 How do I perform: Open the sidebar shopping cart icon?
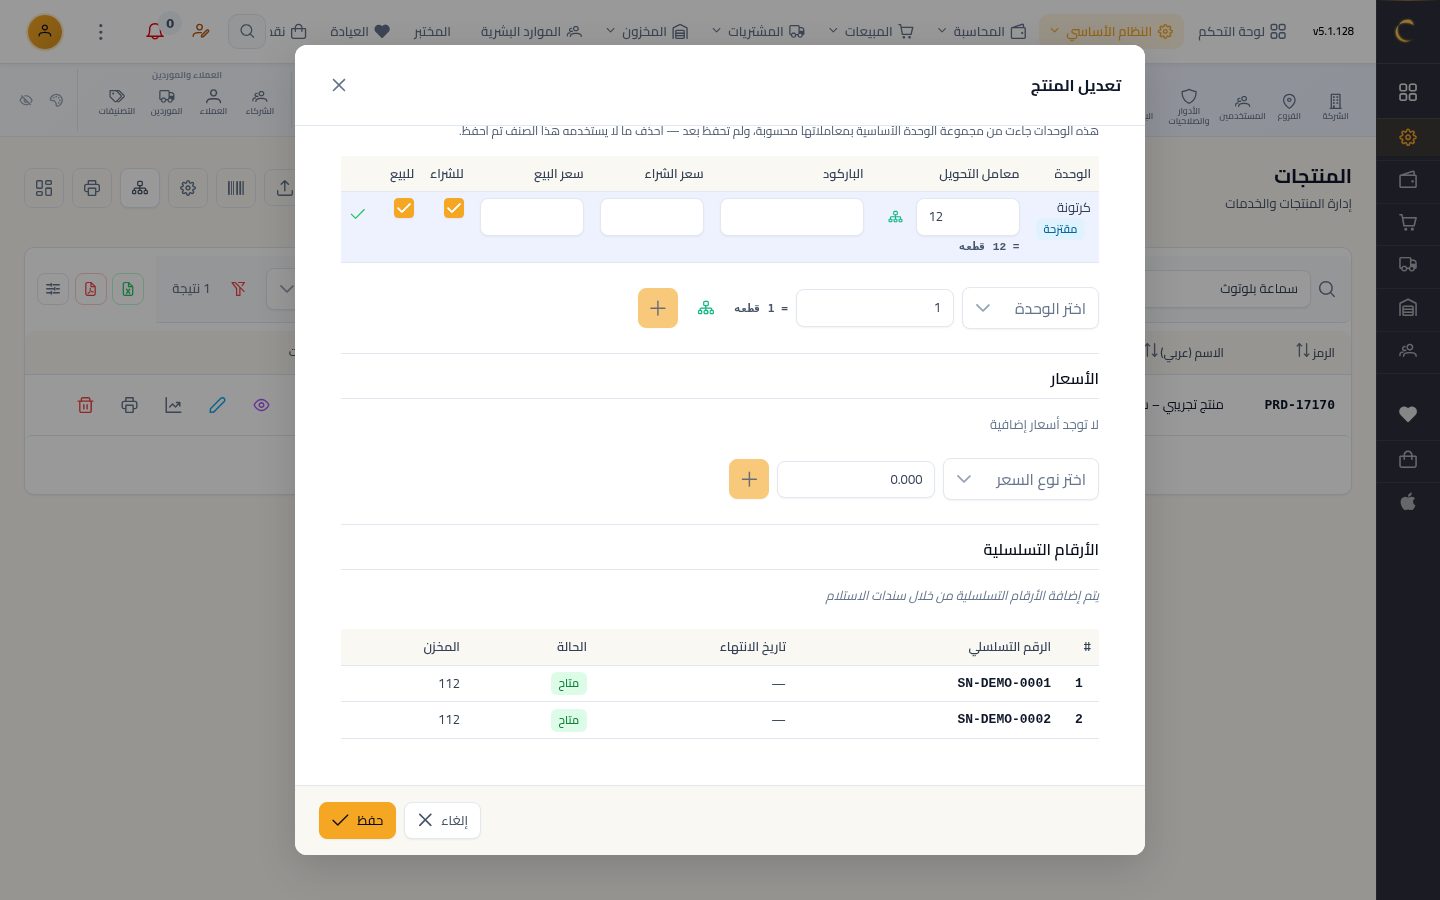click(1408, 222)
